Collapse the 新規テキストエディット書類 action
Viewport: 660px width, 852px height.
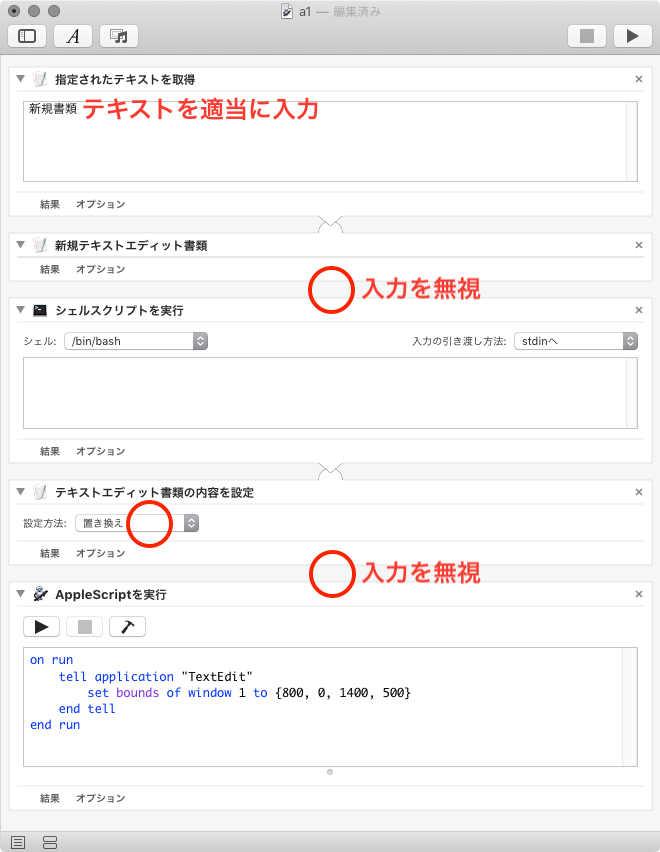(21, 245)
